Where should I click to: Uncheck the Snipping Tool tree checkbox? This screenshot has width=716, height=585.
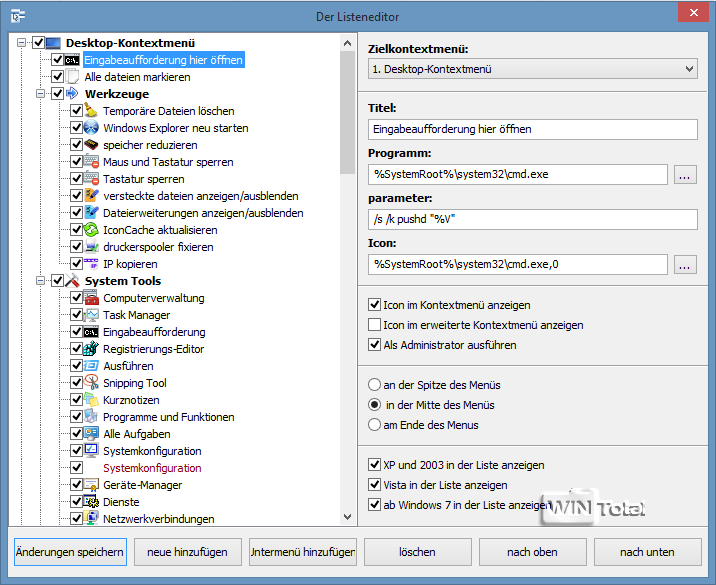coord(76,383)
